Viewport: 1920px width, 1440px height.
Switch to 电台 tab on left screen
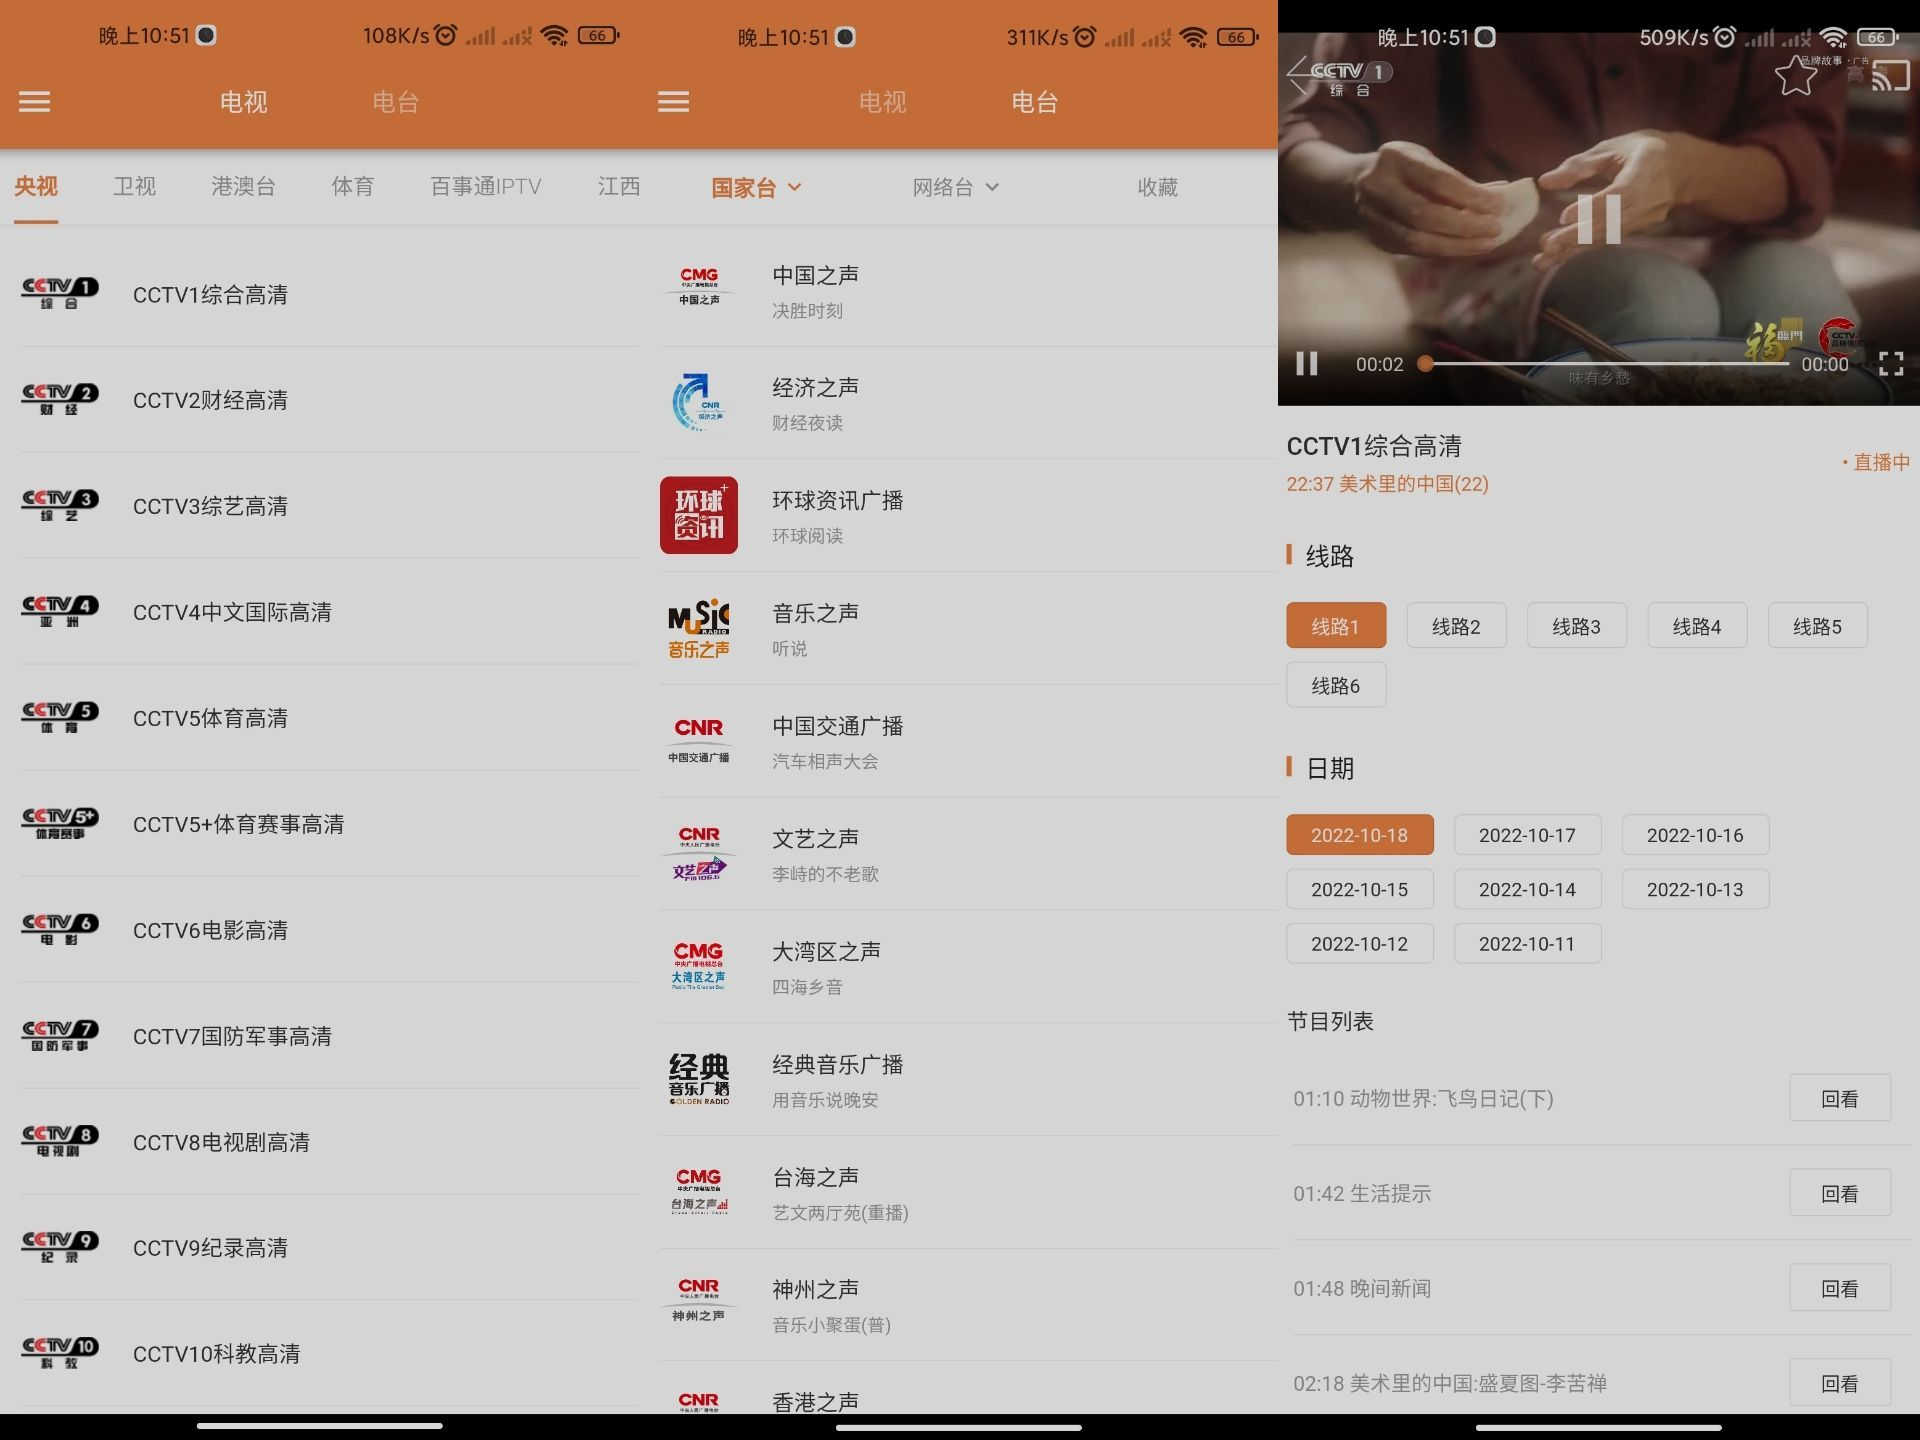(x=395, y=102)
